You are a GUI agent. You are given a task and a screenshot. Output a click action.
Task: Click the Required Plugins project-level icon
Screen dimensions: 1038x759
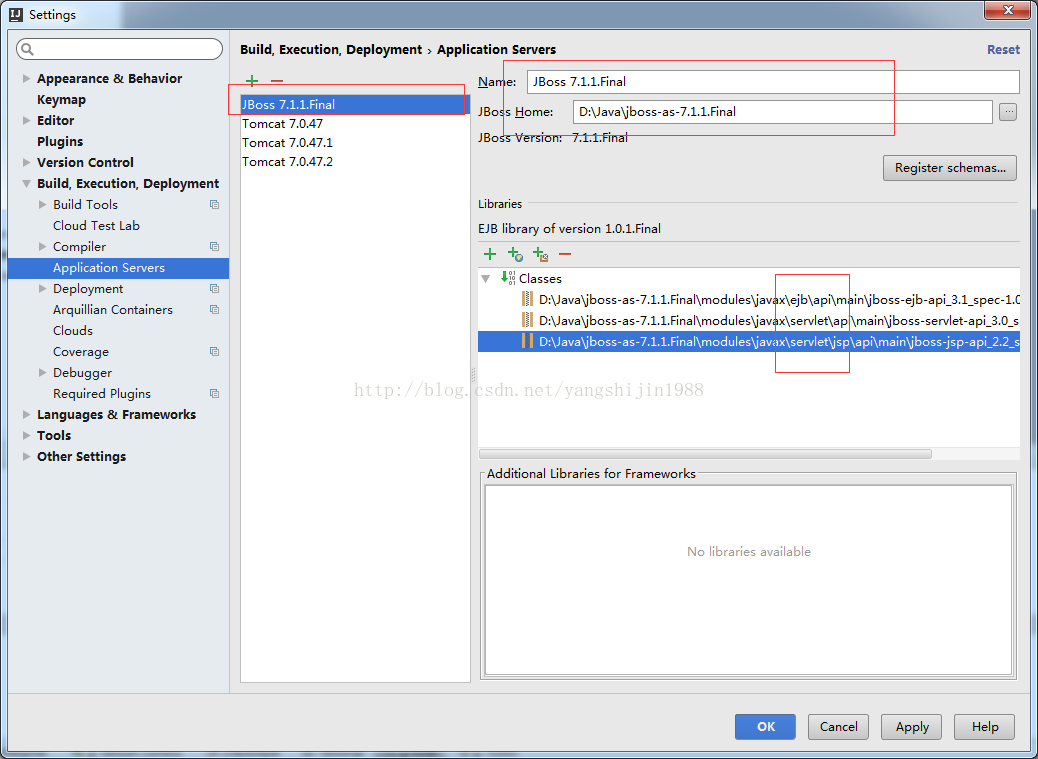point(214,394)
